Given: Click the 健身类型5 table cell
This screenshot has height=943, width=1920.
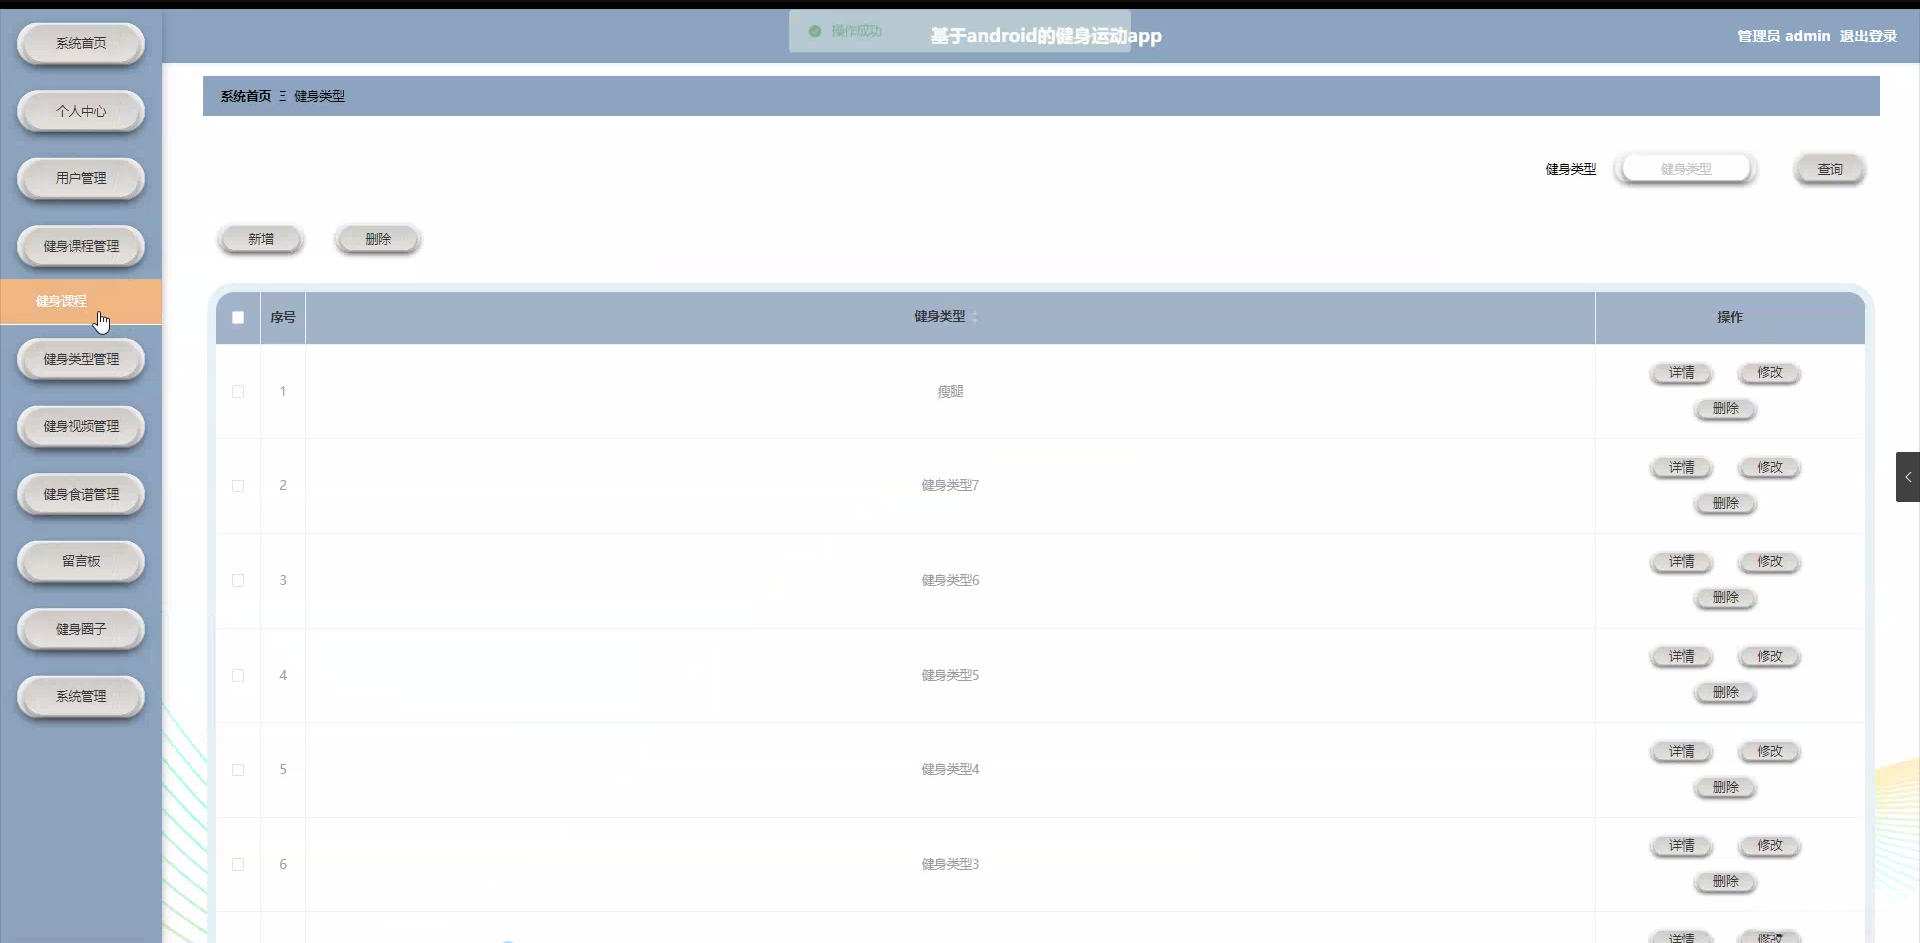Looking at the screenshot, I should click(950, 676).
